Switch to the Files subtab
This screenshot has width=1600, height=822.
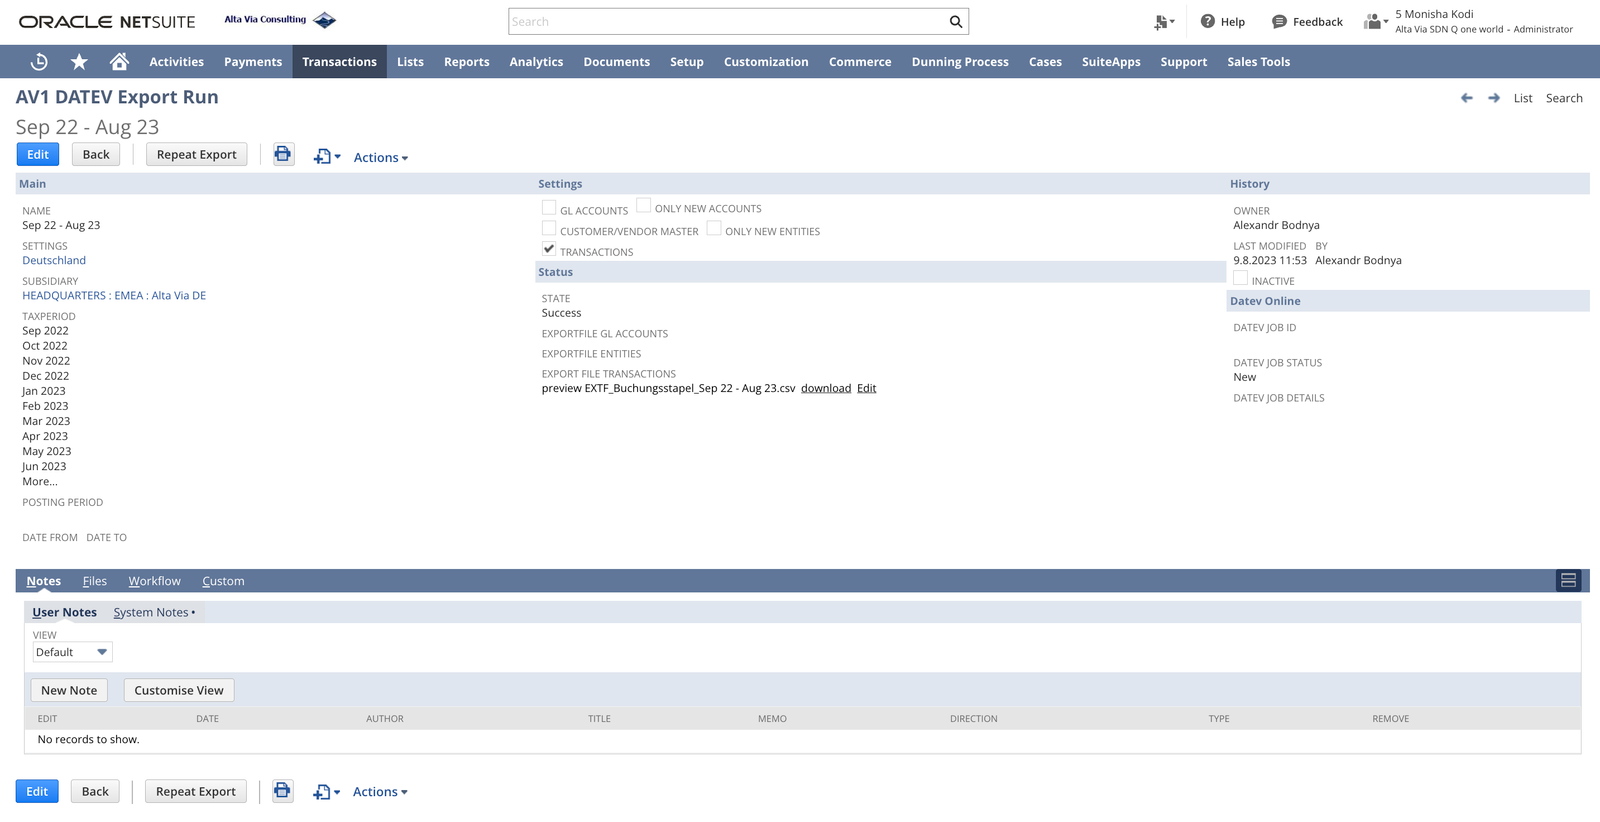click(95, 581)
